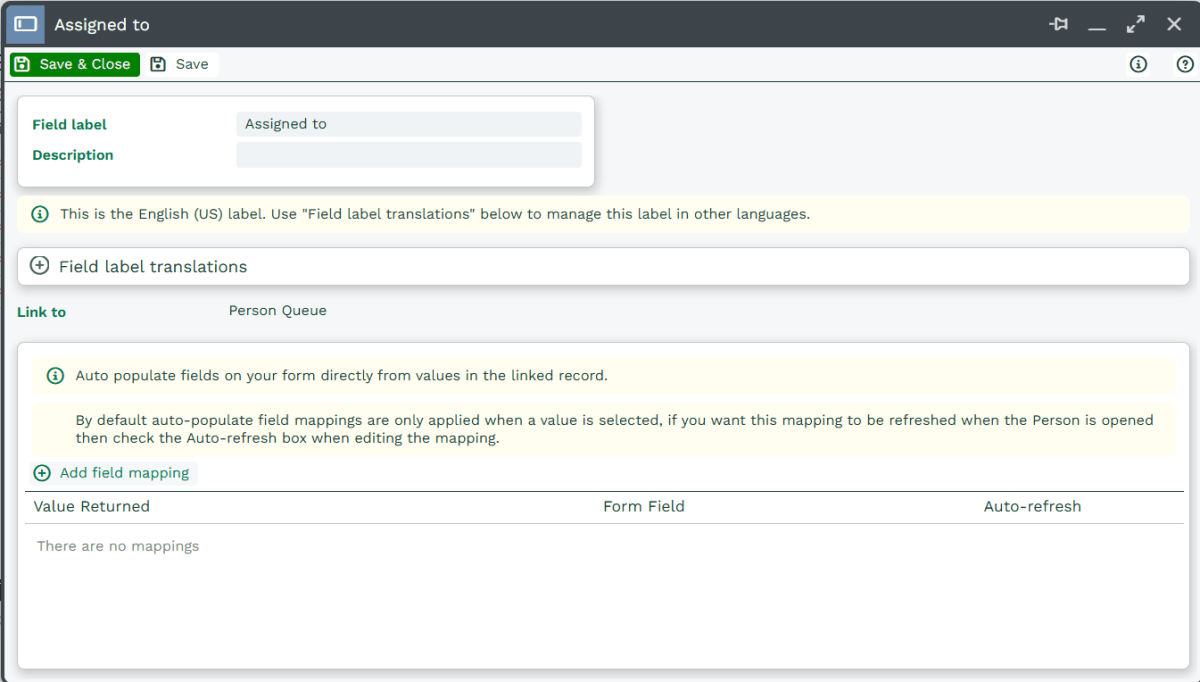Edit the Field label input containing Assigned to
Screen dimensions: 1200x682
point(408,124)
